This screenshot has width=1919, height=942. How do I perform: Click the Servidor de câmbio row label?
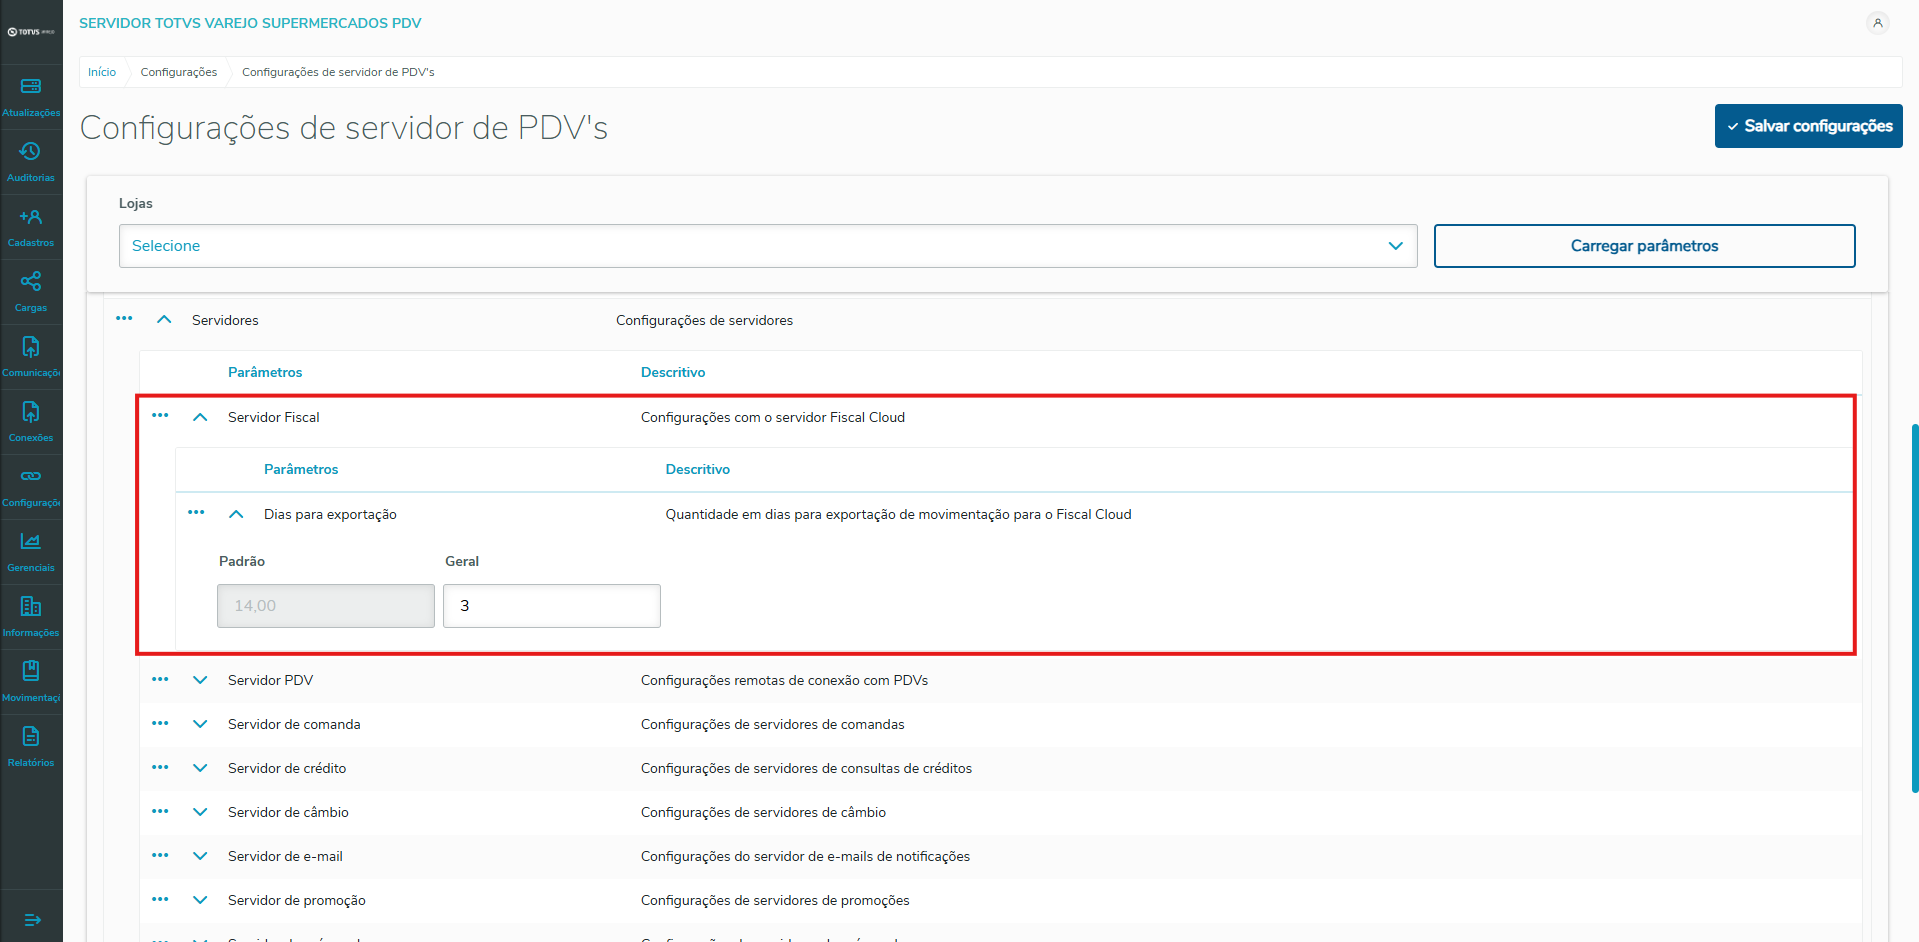(x=288, y=812)
